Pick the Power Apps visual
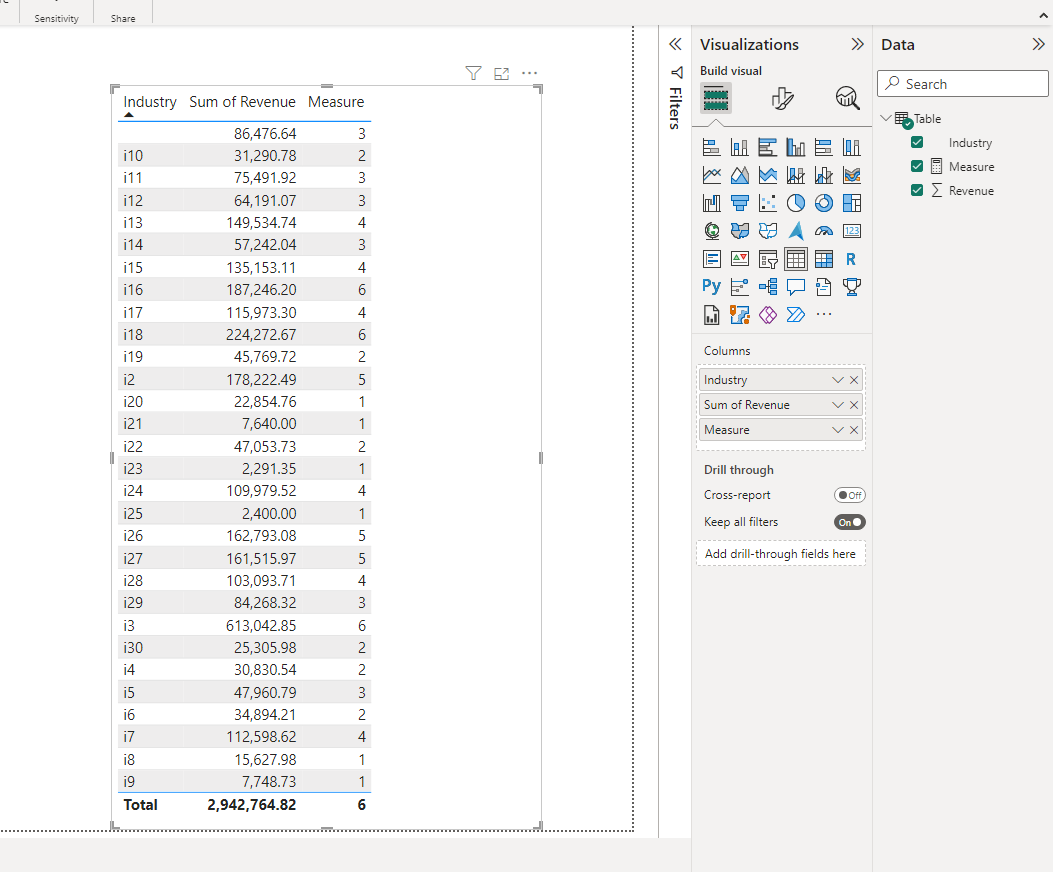Screen dimensions: 1053x872 coord(768,314)
